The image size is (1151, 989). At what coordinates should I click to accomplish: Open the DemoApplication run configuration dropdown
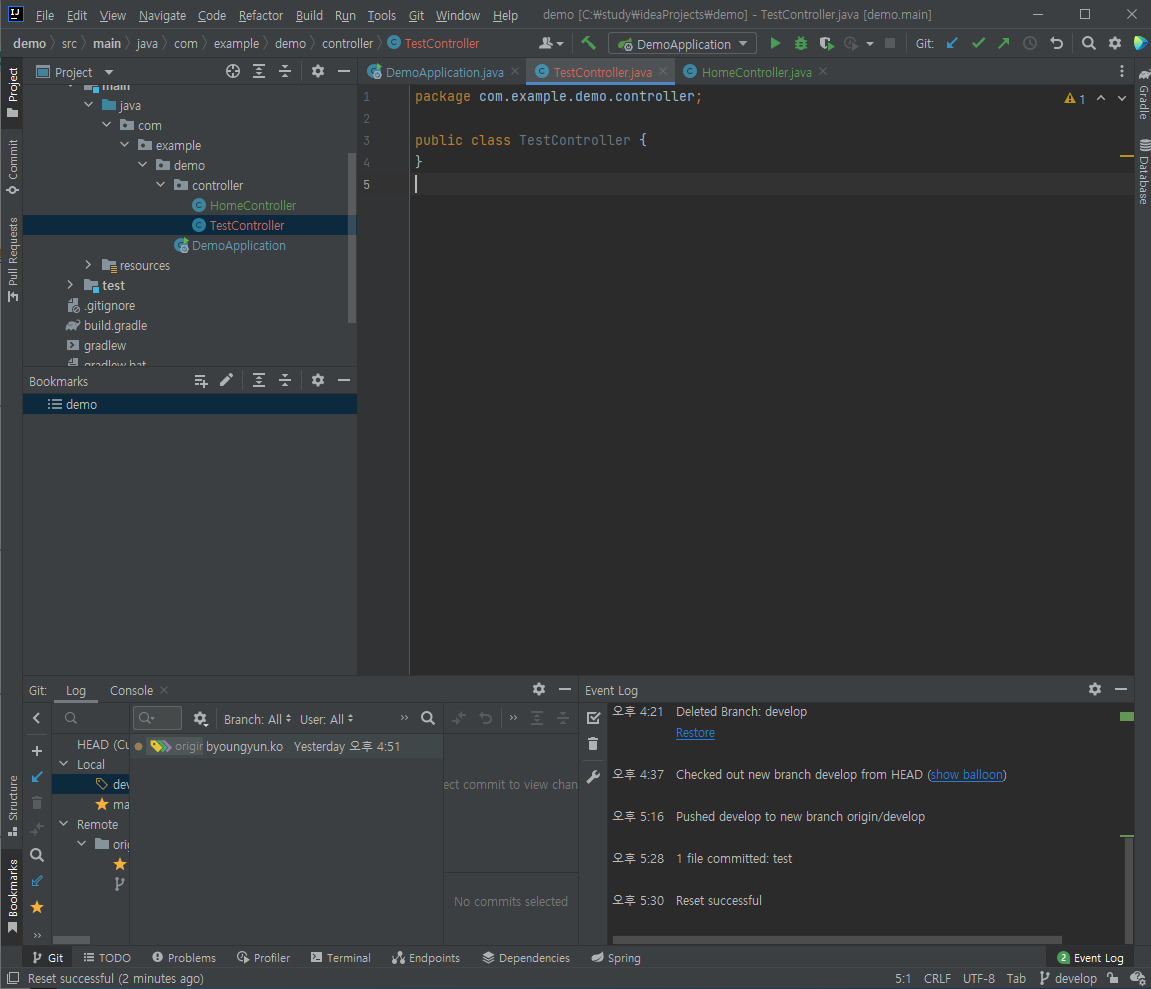point(684,44)
